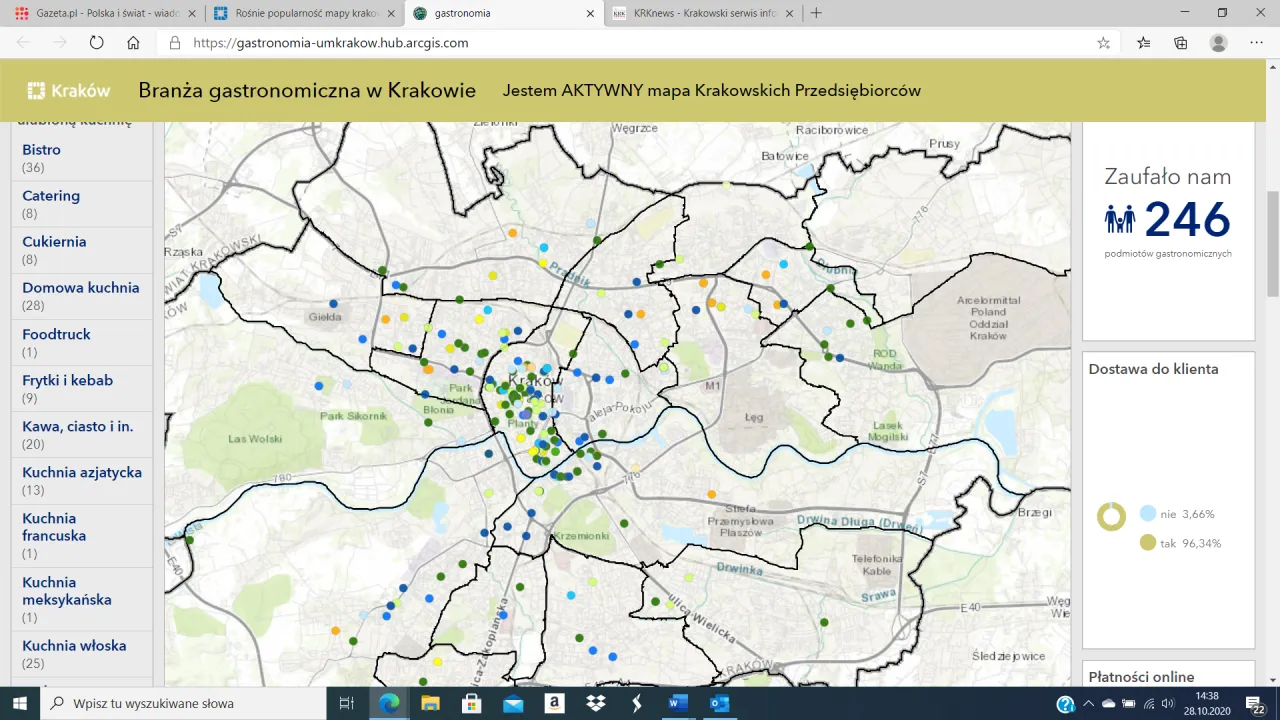Open Dropbox from the taskbar
The width and height of the screenshot is (1280, 720).
coord(595,703)
